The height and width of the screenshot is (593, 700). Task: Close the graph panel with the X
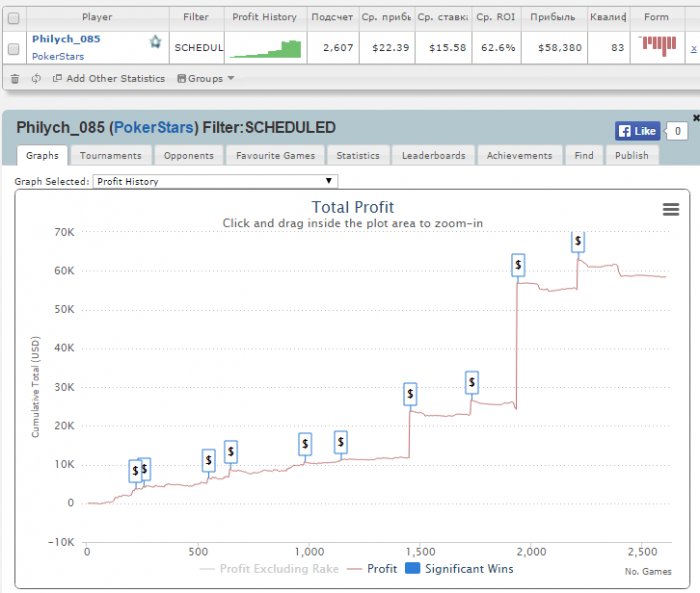696,117
